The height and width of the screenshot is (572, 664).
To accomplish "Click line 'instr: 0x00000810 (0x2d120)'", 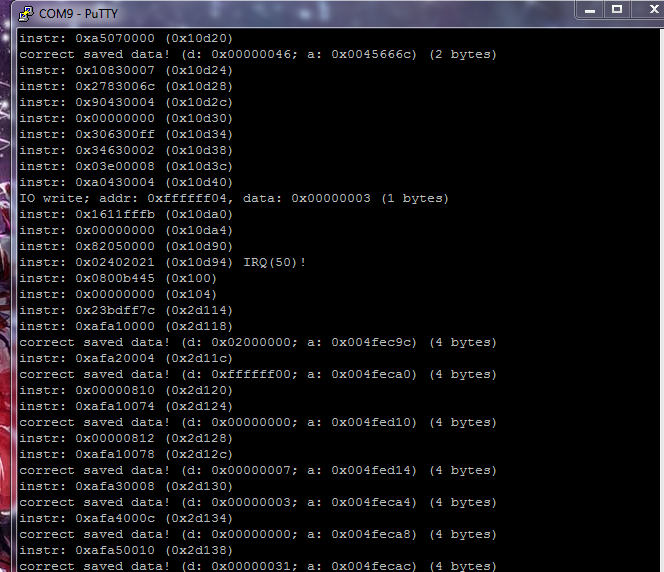I will (126, 390).
